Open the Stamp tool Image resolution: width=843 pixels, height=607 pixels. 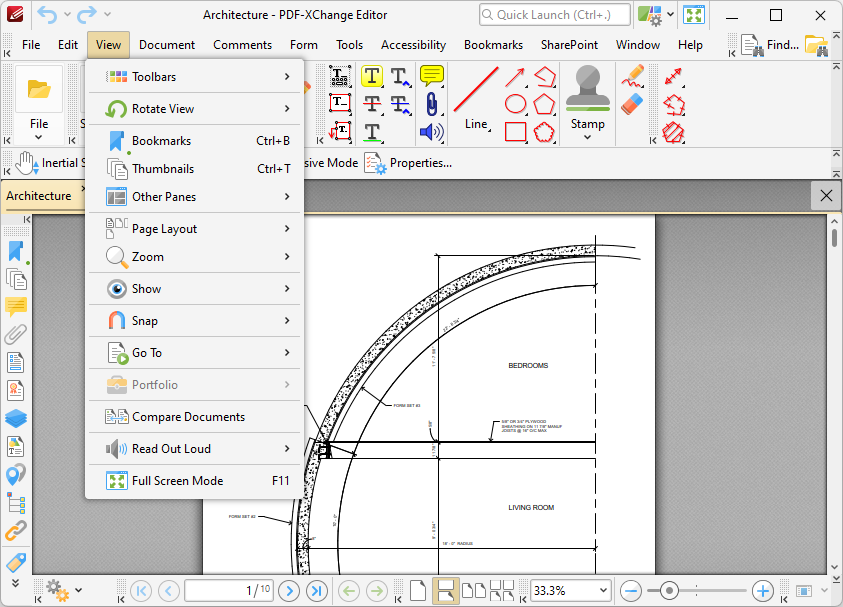click(587, 103)
